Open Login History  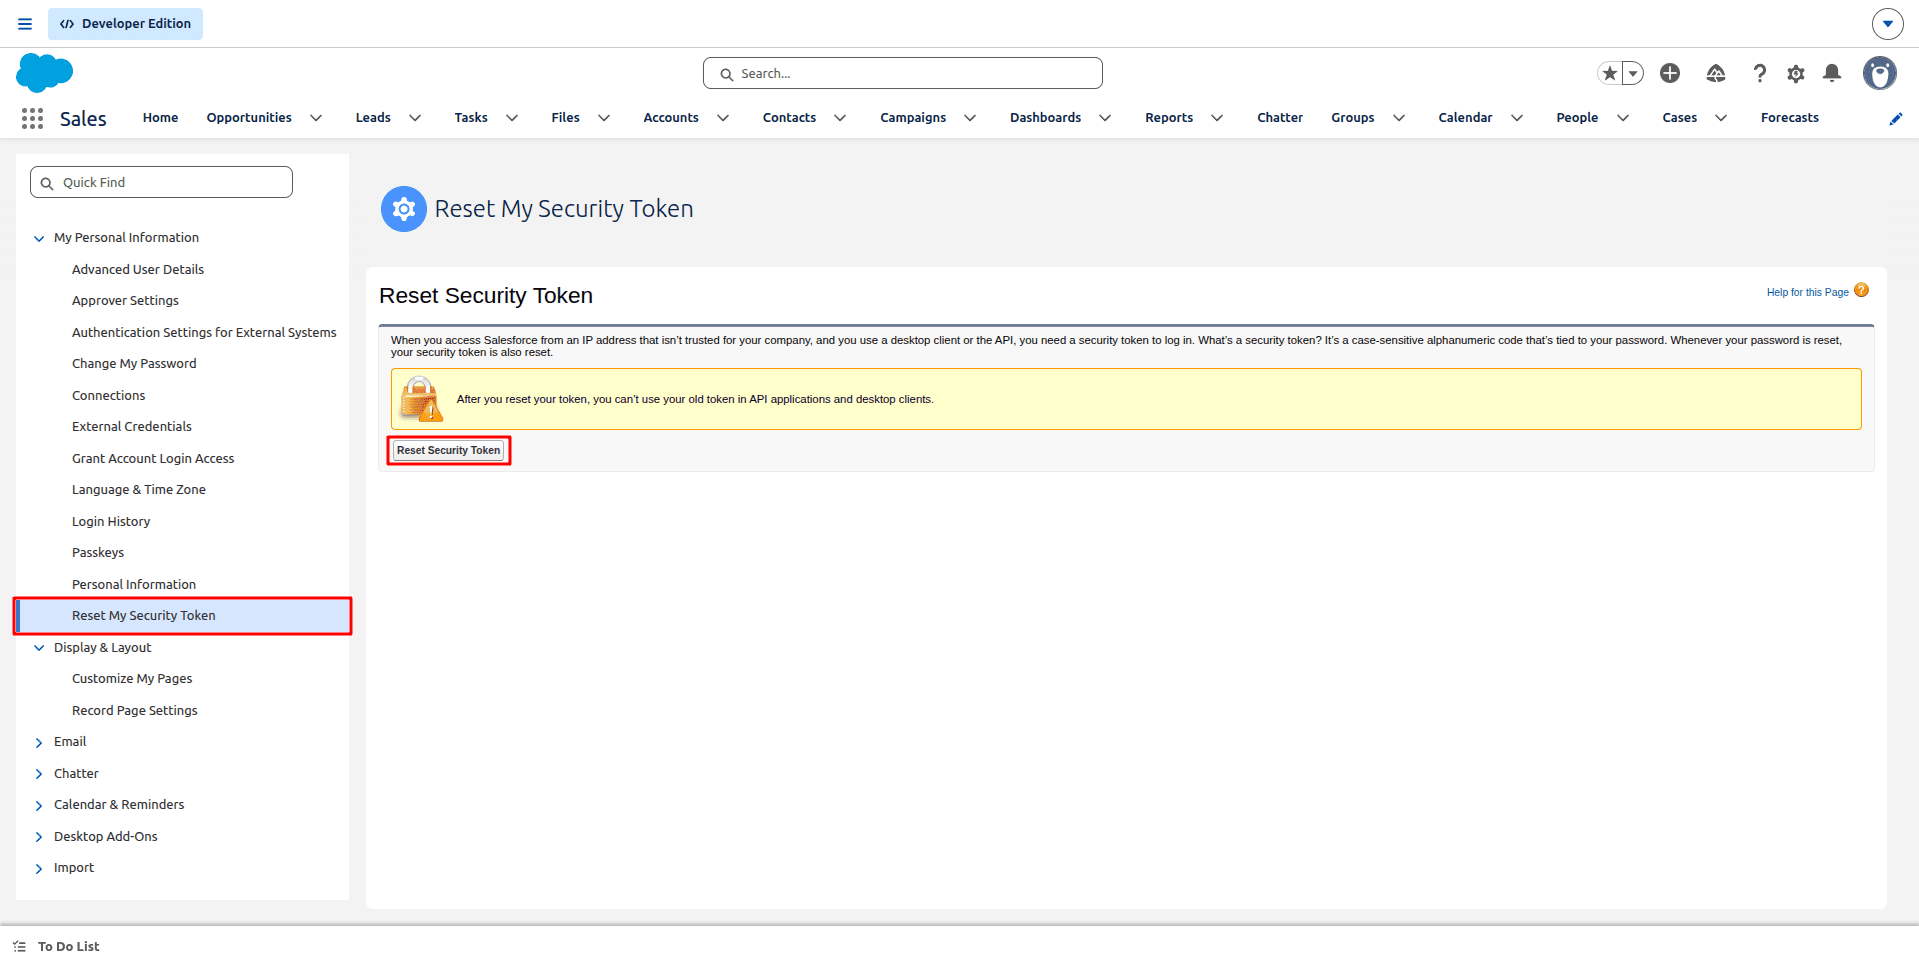pyautogui.click(x=111, y=521)
